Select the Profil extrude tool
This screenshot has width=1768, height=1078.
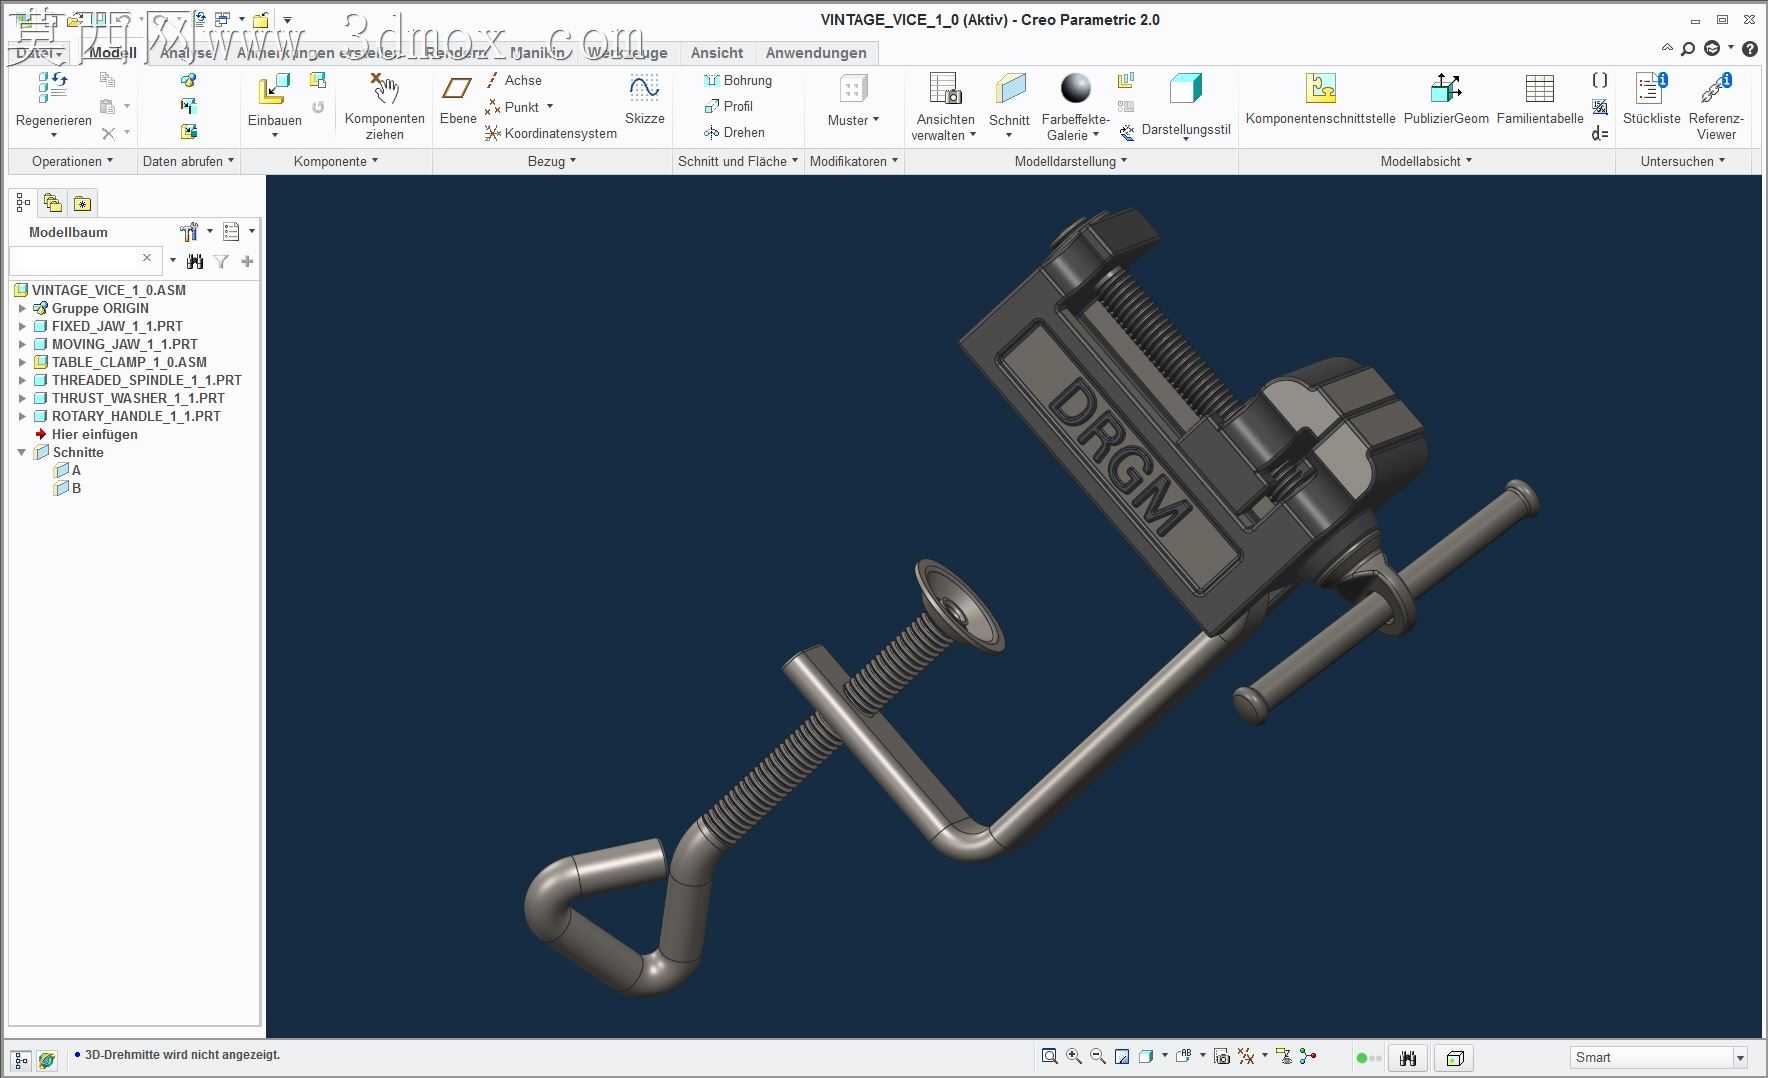pos(728,106)
